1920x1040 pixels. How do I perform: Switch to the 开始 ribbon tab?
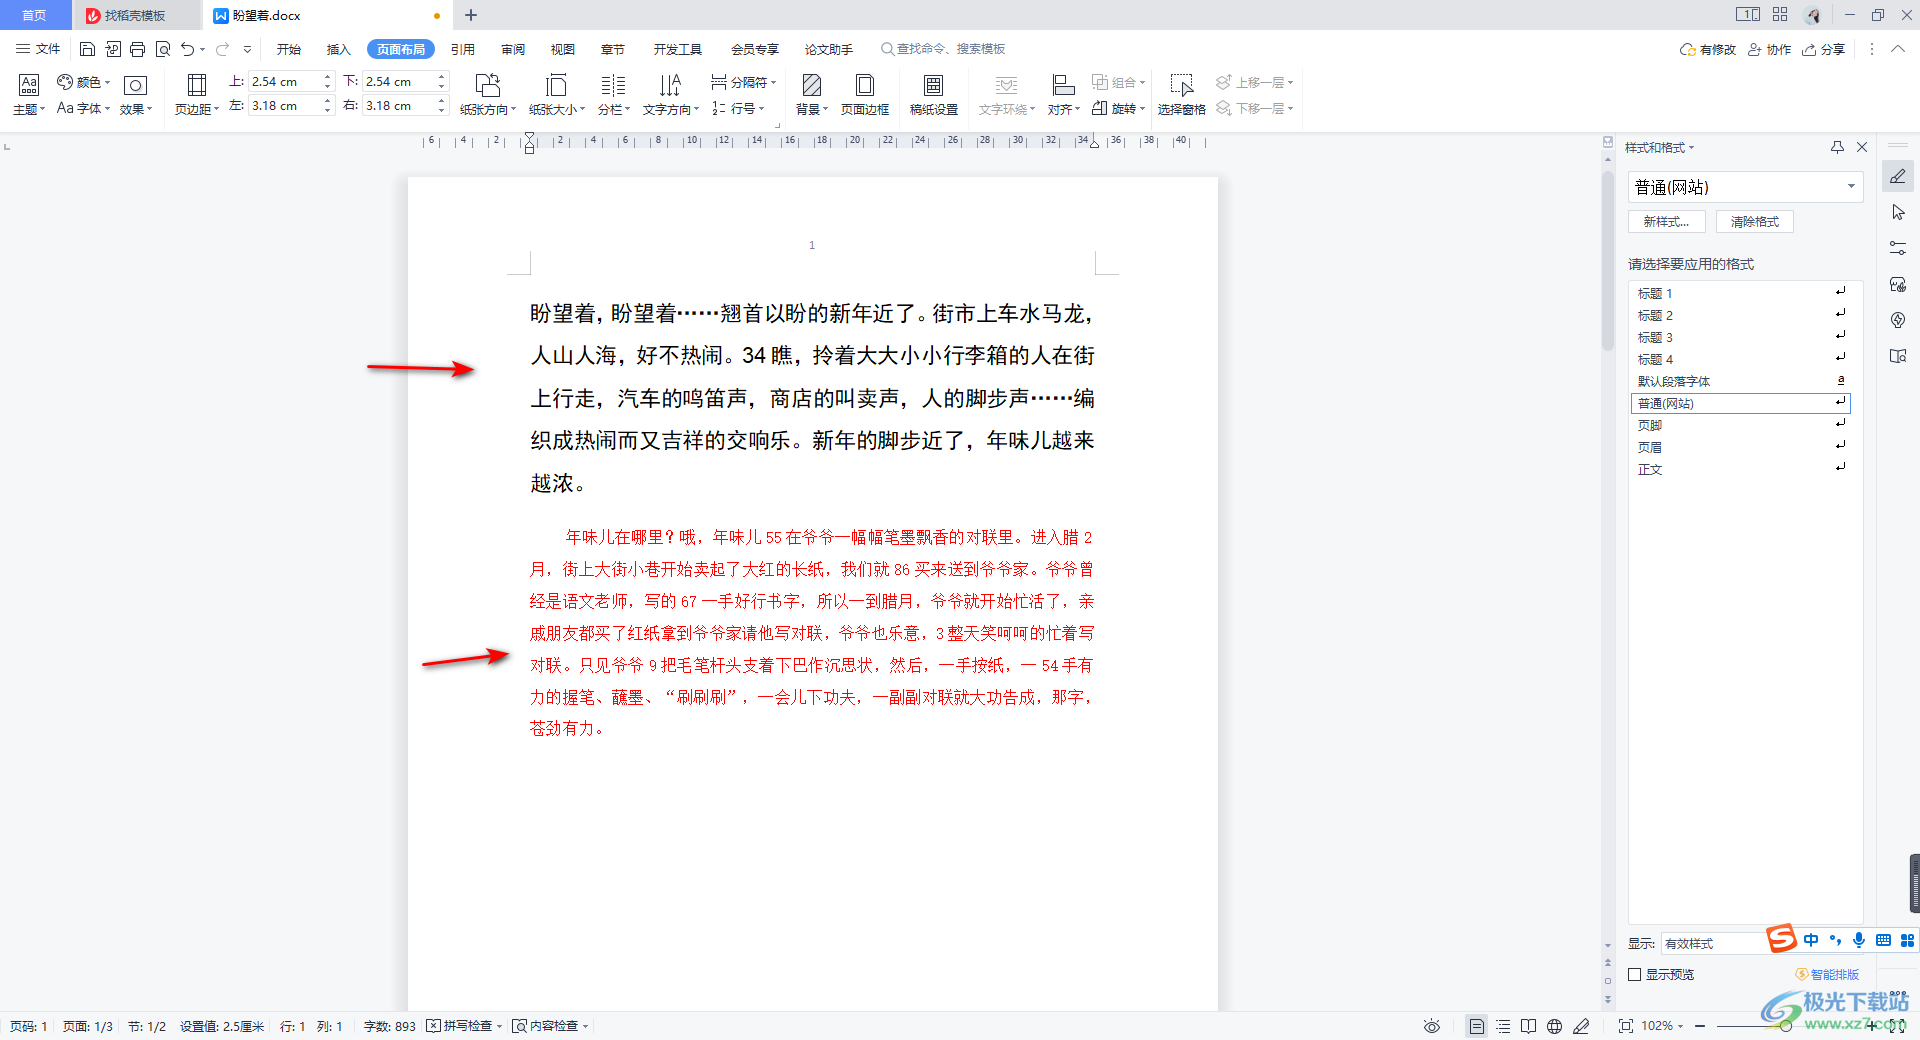coord(289,49)
